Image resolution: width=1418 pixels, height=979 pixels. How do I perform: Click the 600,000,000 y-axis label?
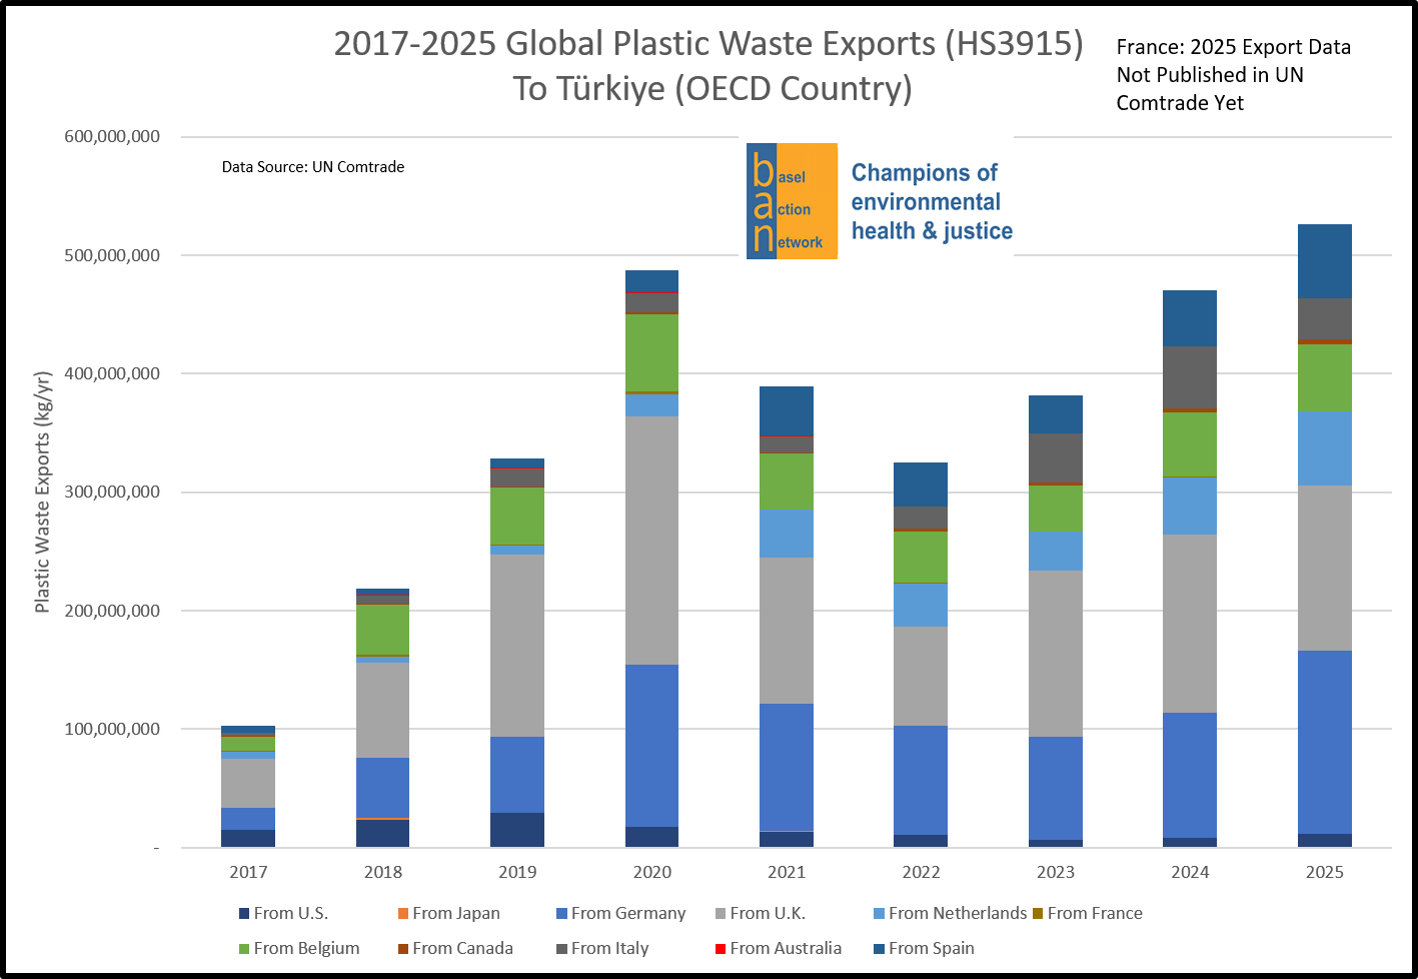[112, 137]
